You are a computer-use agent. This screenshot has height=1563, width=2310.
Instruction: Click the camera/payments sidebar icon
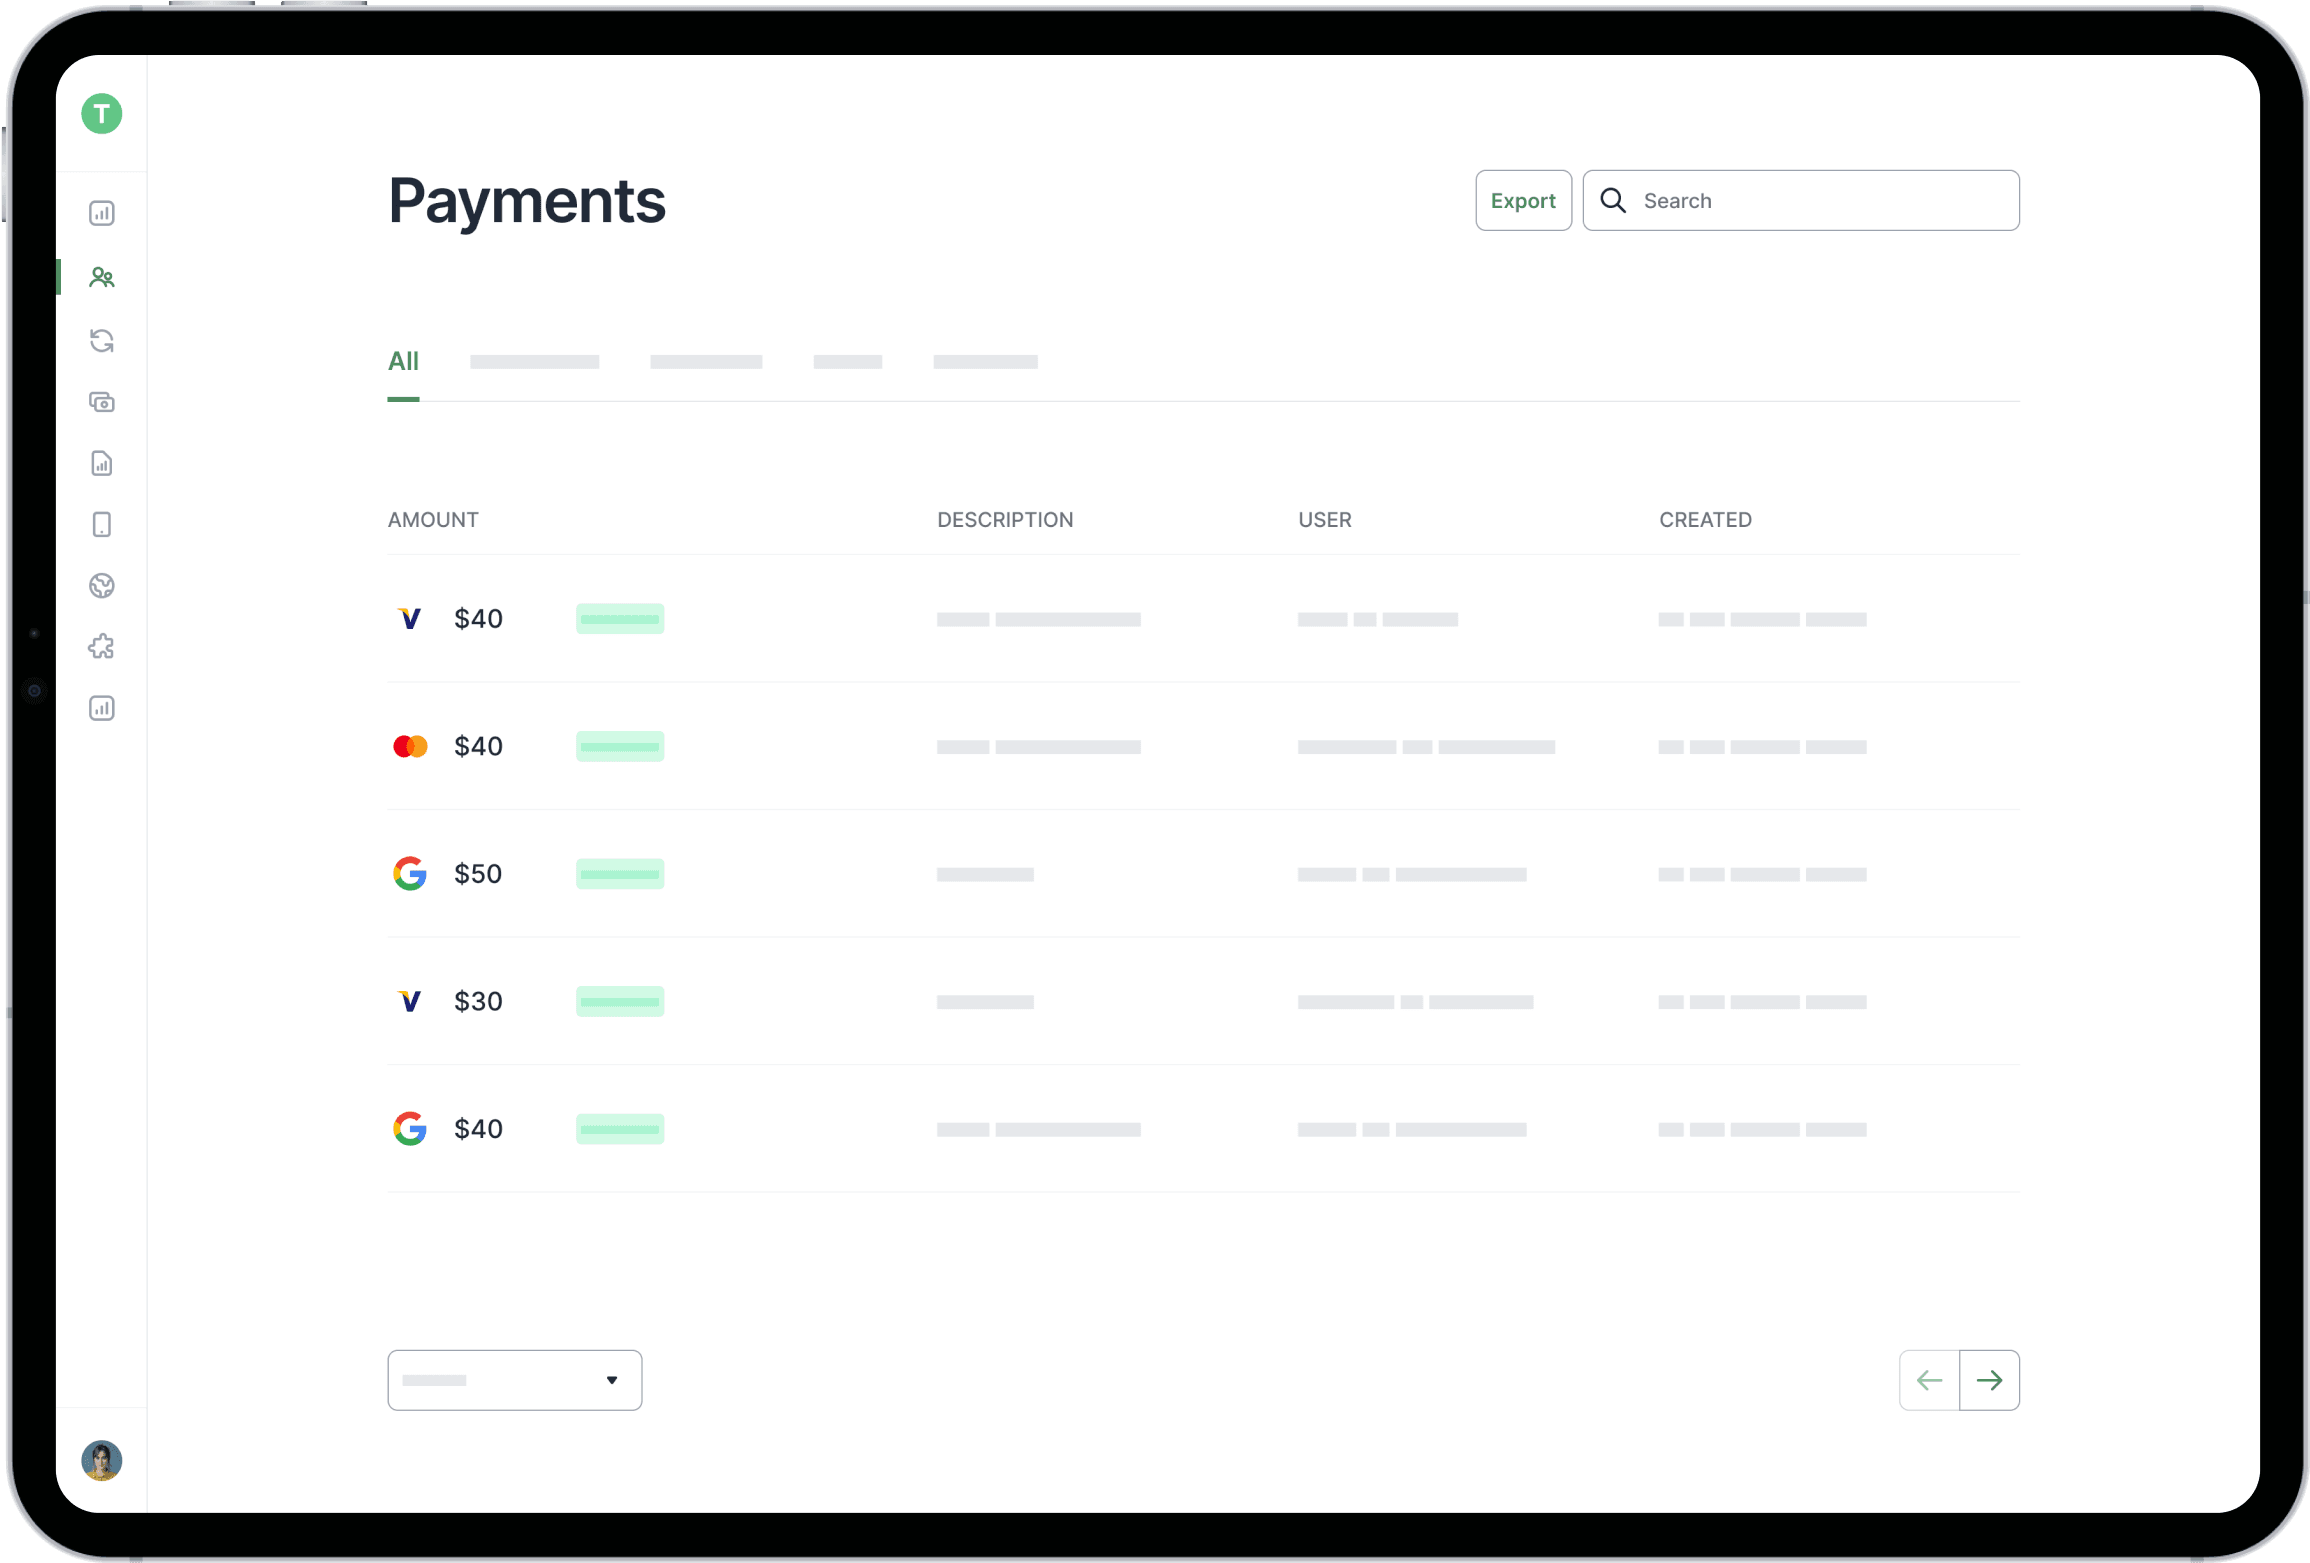[101, 402]
